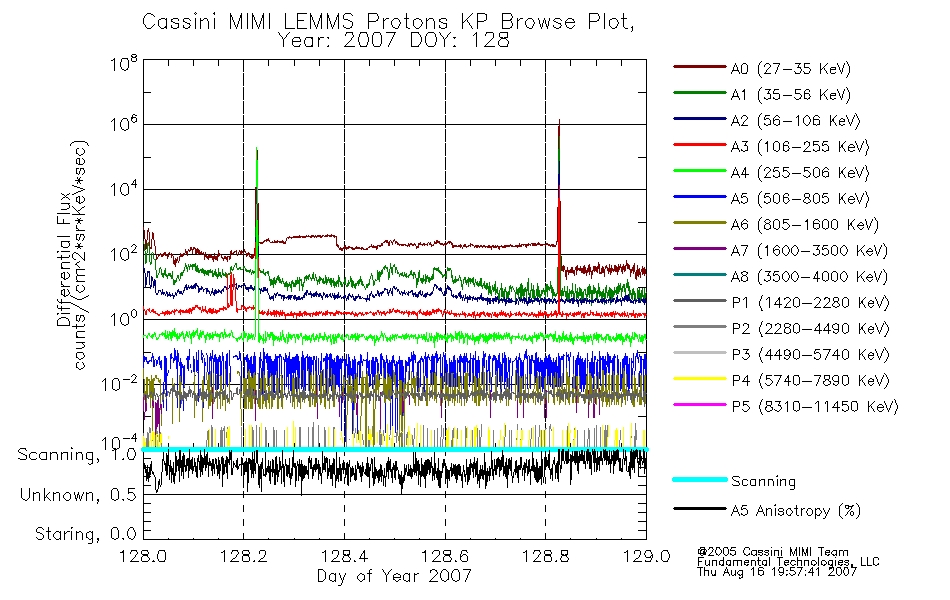This screenshot has width=950, height=600.
Task: Click the 10^-2 y-axis tick label
Action: click(119, 383)
